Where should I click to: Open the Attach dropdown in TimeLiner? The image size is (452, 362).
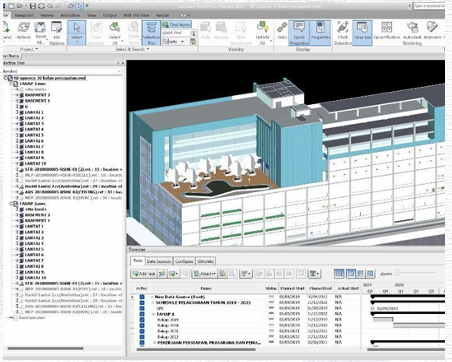coord(205,274)
